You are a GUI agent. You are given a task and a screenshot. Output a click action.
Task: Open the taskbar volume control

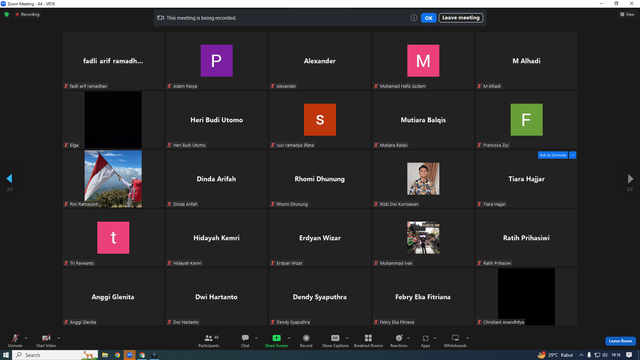tap(605, 355)
